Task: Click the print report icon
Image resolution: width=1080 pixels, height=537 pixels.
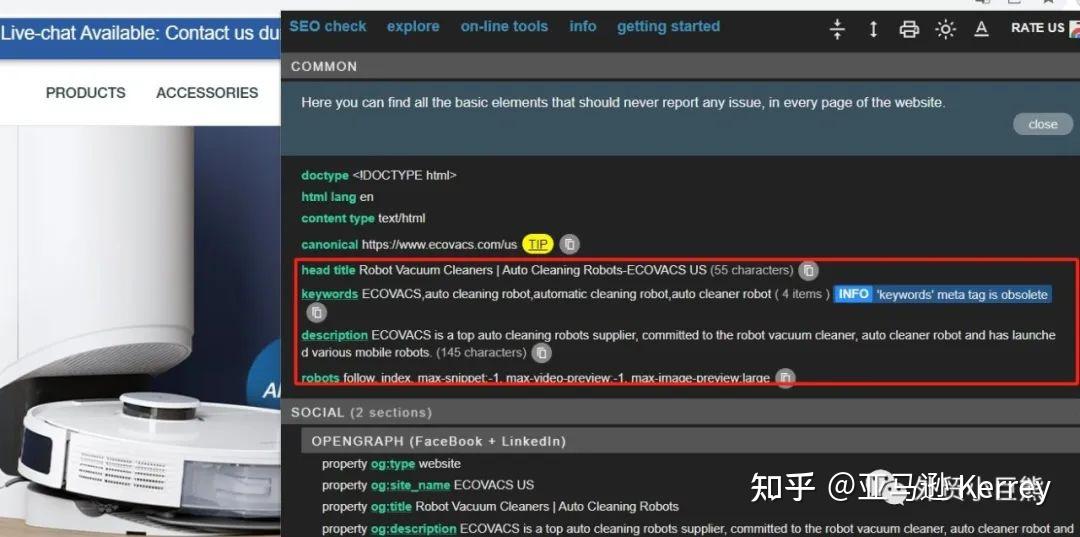Action: point(909,29)
